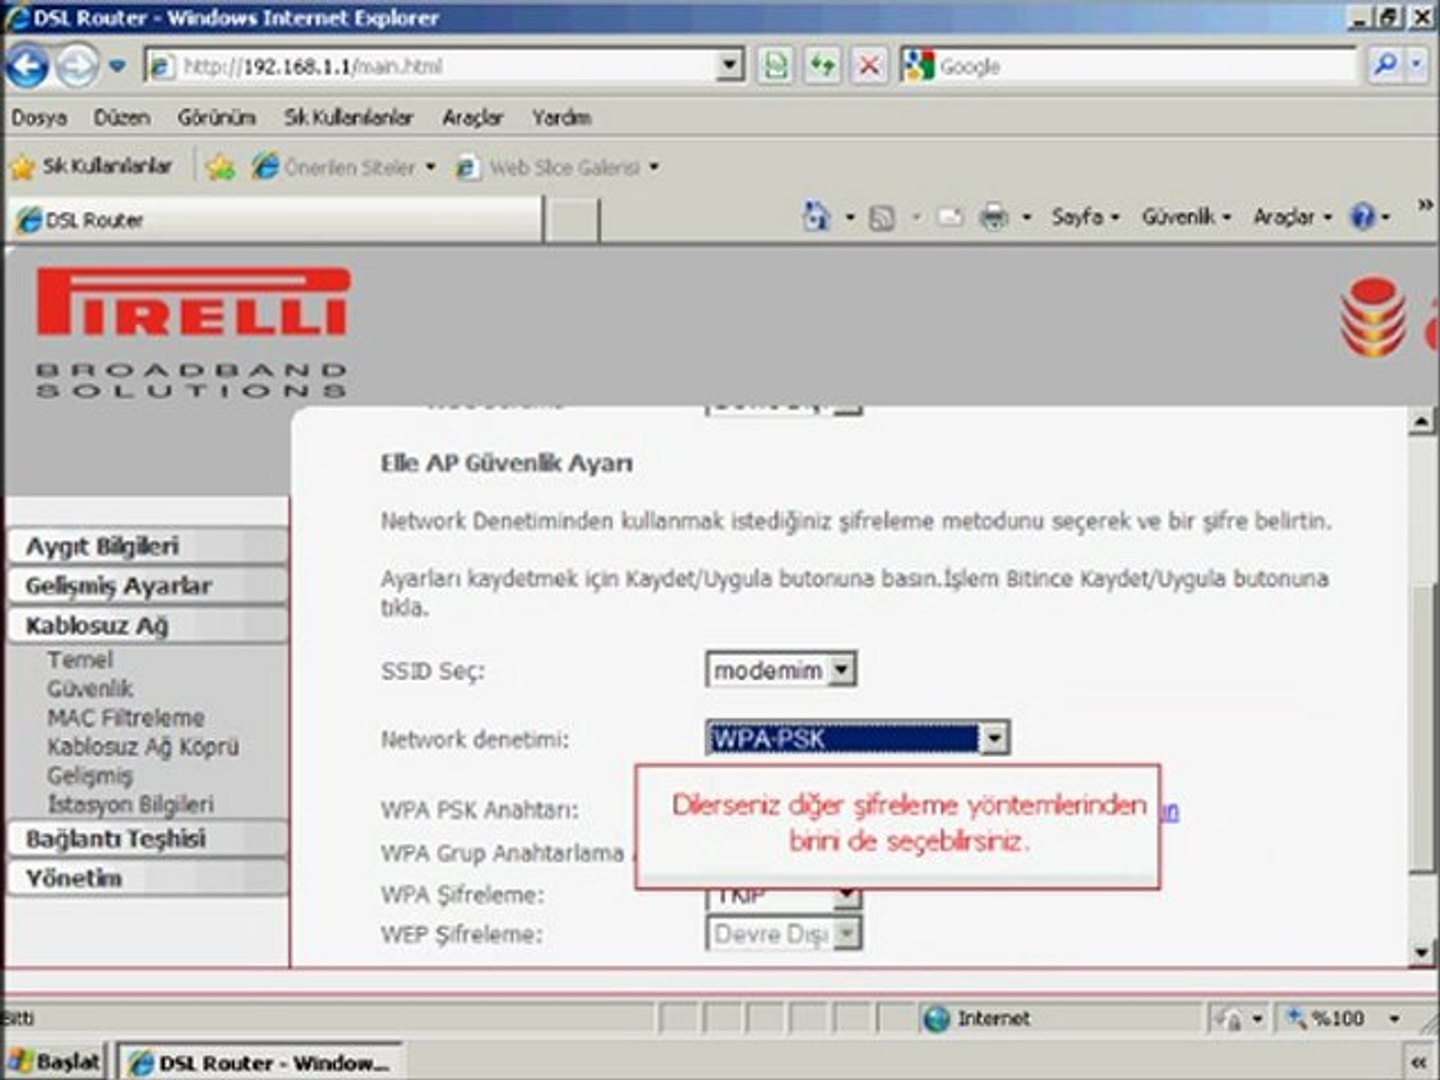Click the search magnifier icon
This screenshot has width=1440, height=1080.
click(1385, 67)
